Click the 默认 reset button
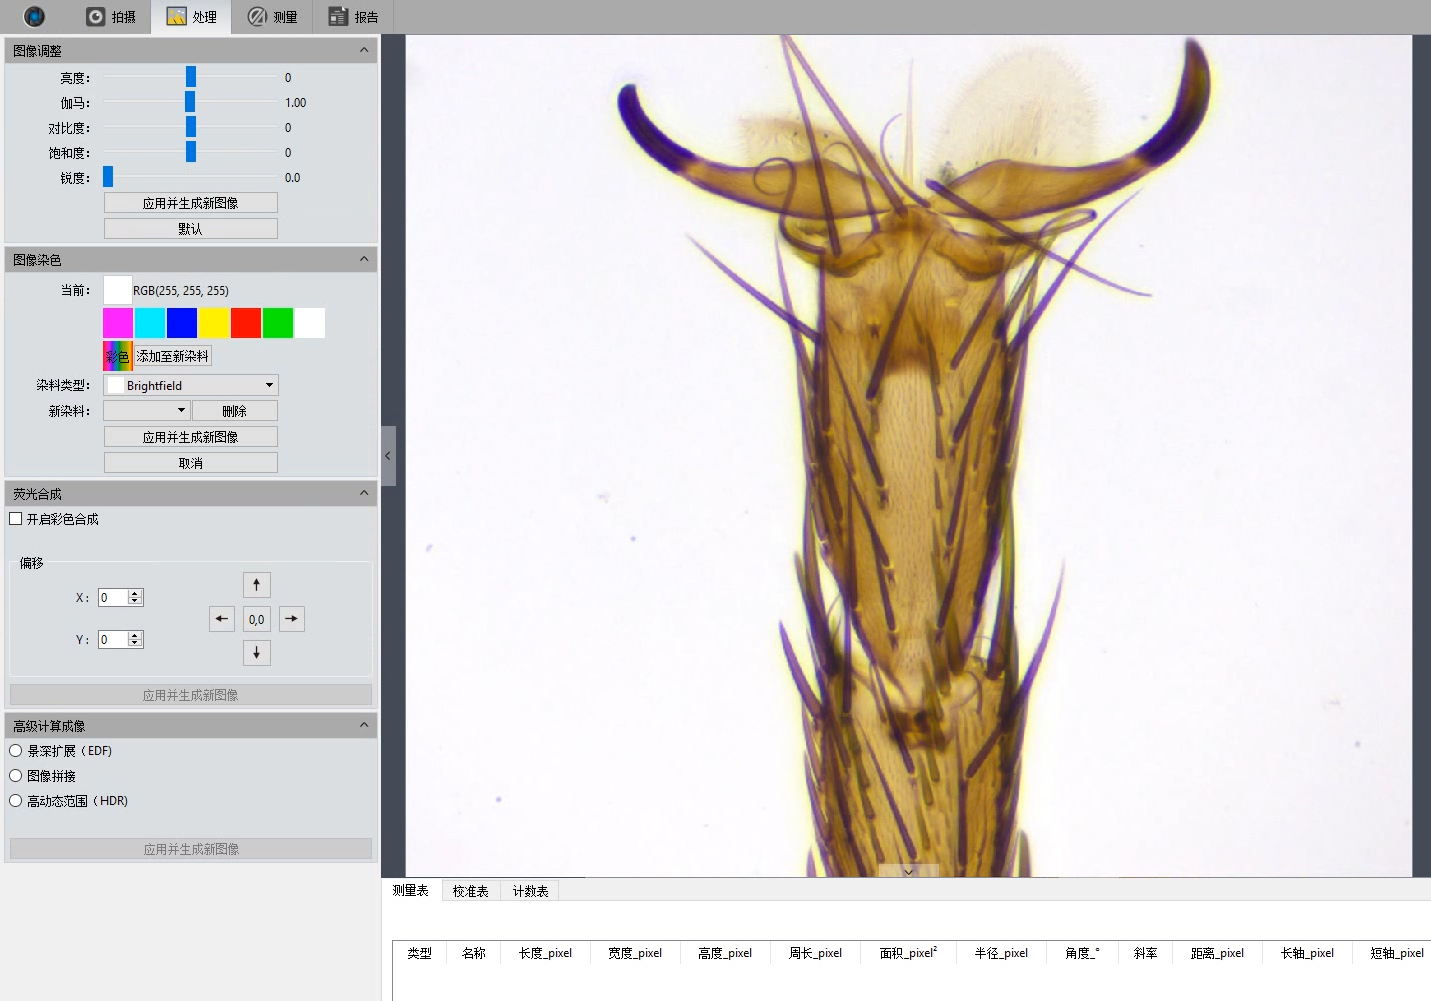Image resolution: width=1431 pixels, height=1001 pixels. click(x=190, y=229)
